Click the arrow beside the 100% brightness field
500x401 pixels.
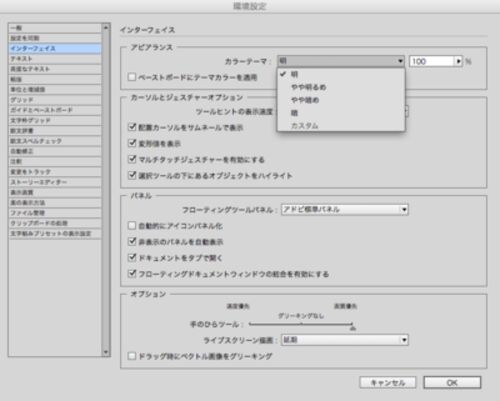[x=458, y=61]
